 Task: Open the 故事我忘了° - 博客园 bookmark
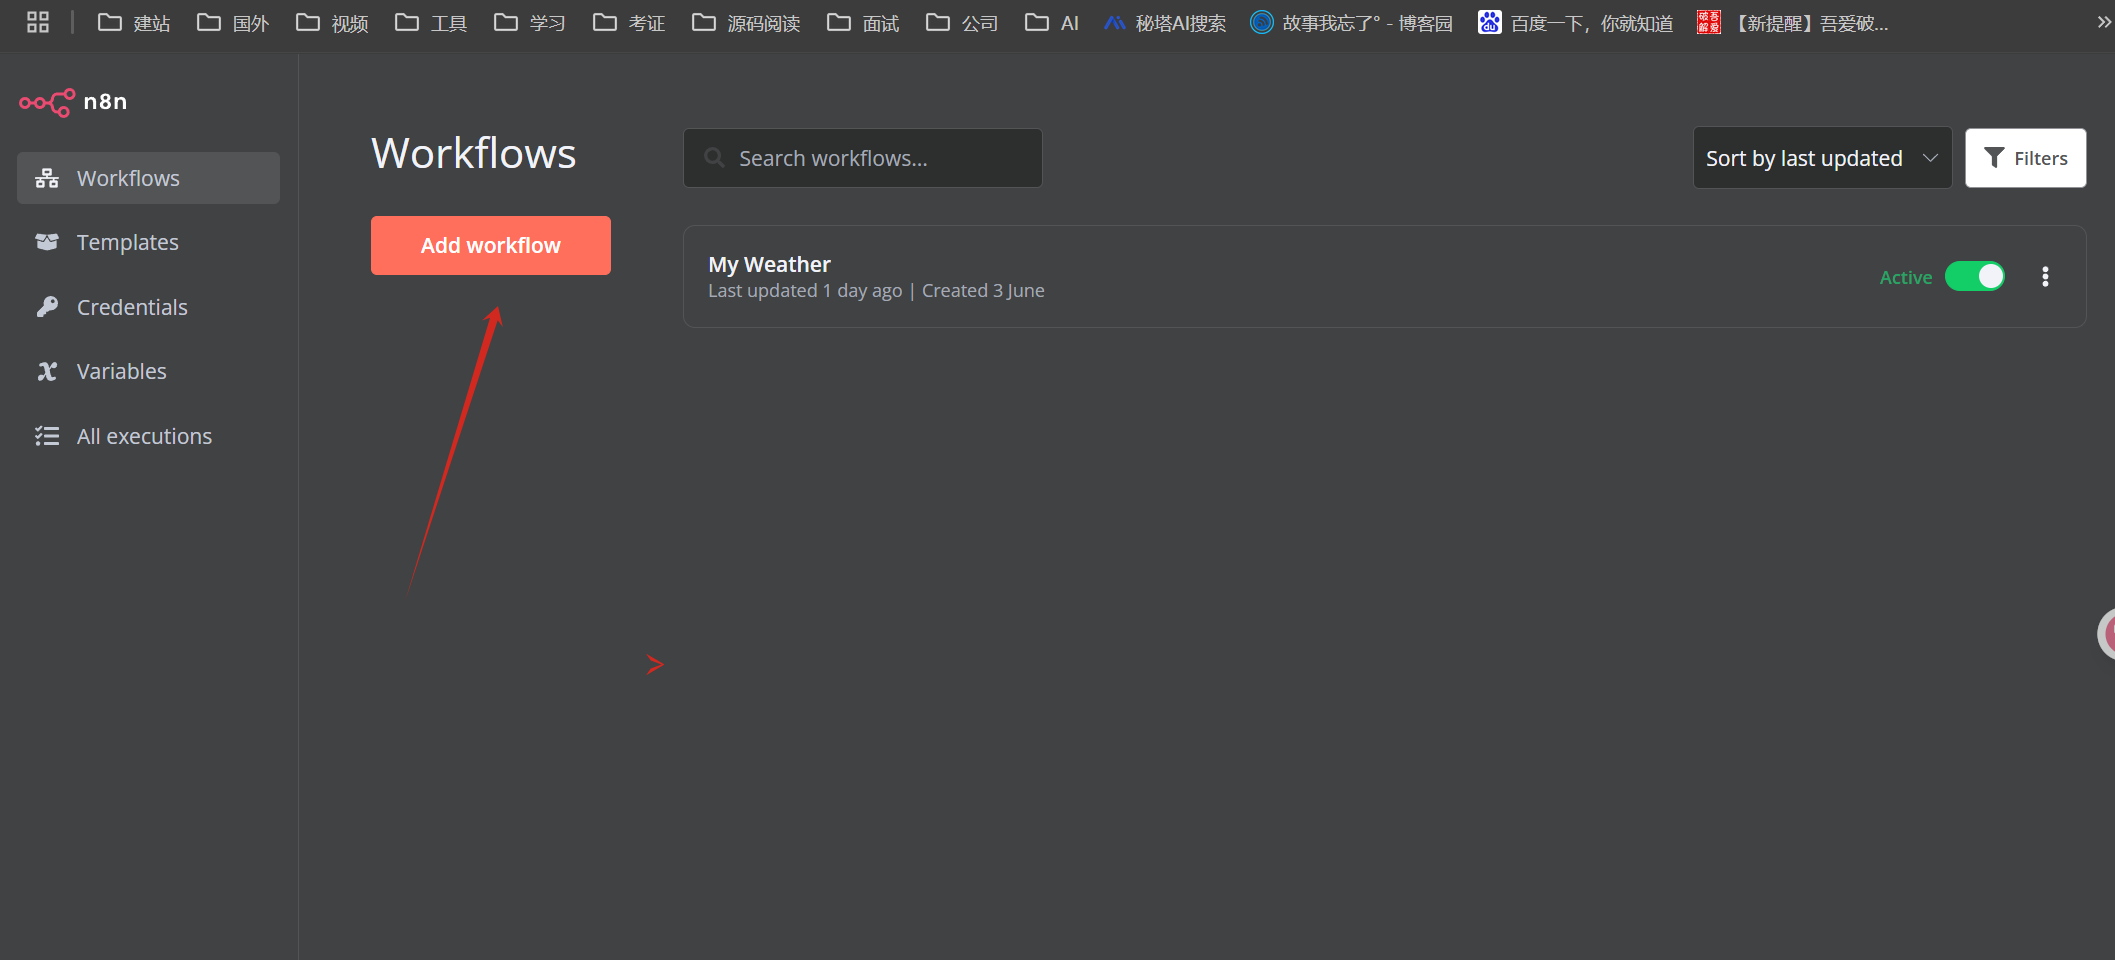pos(1352,23)
